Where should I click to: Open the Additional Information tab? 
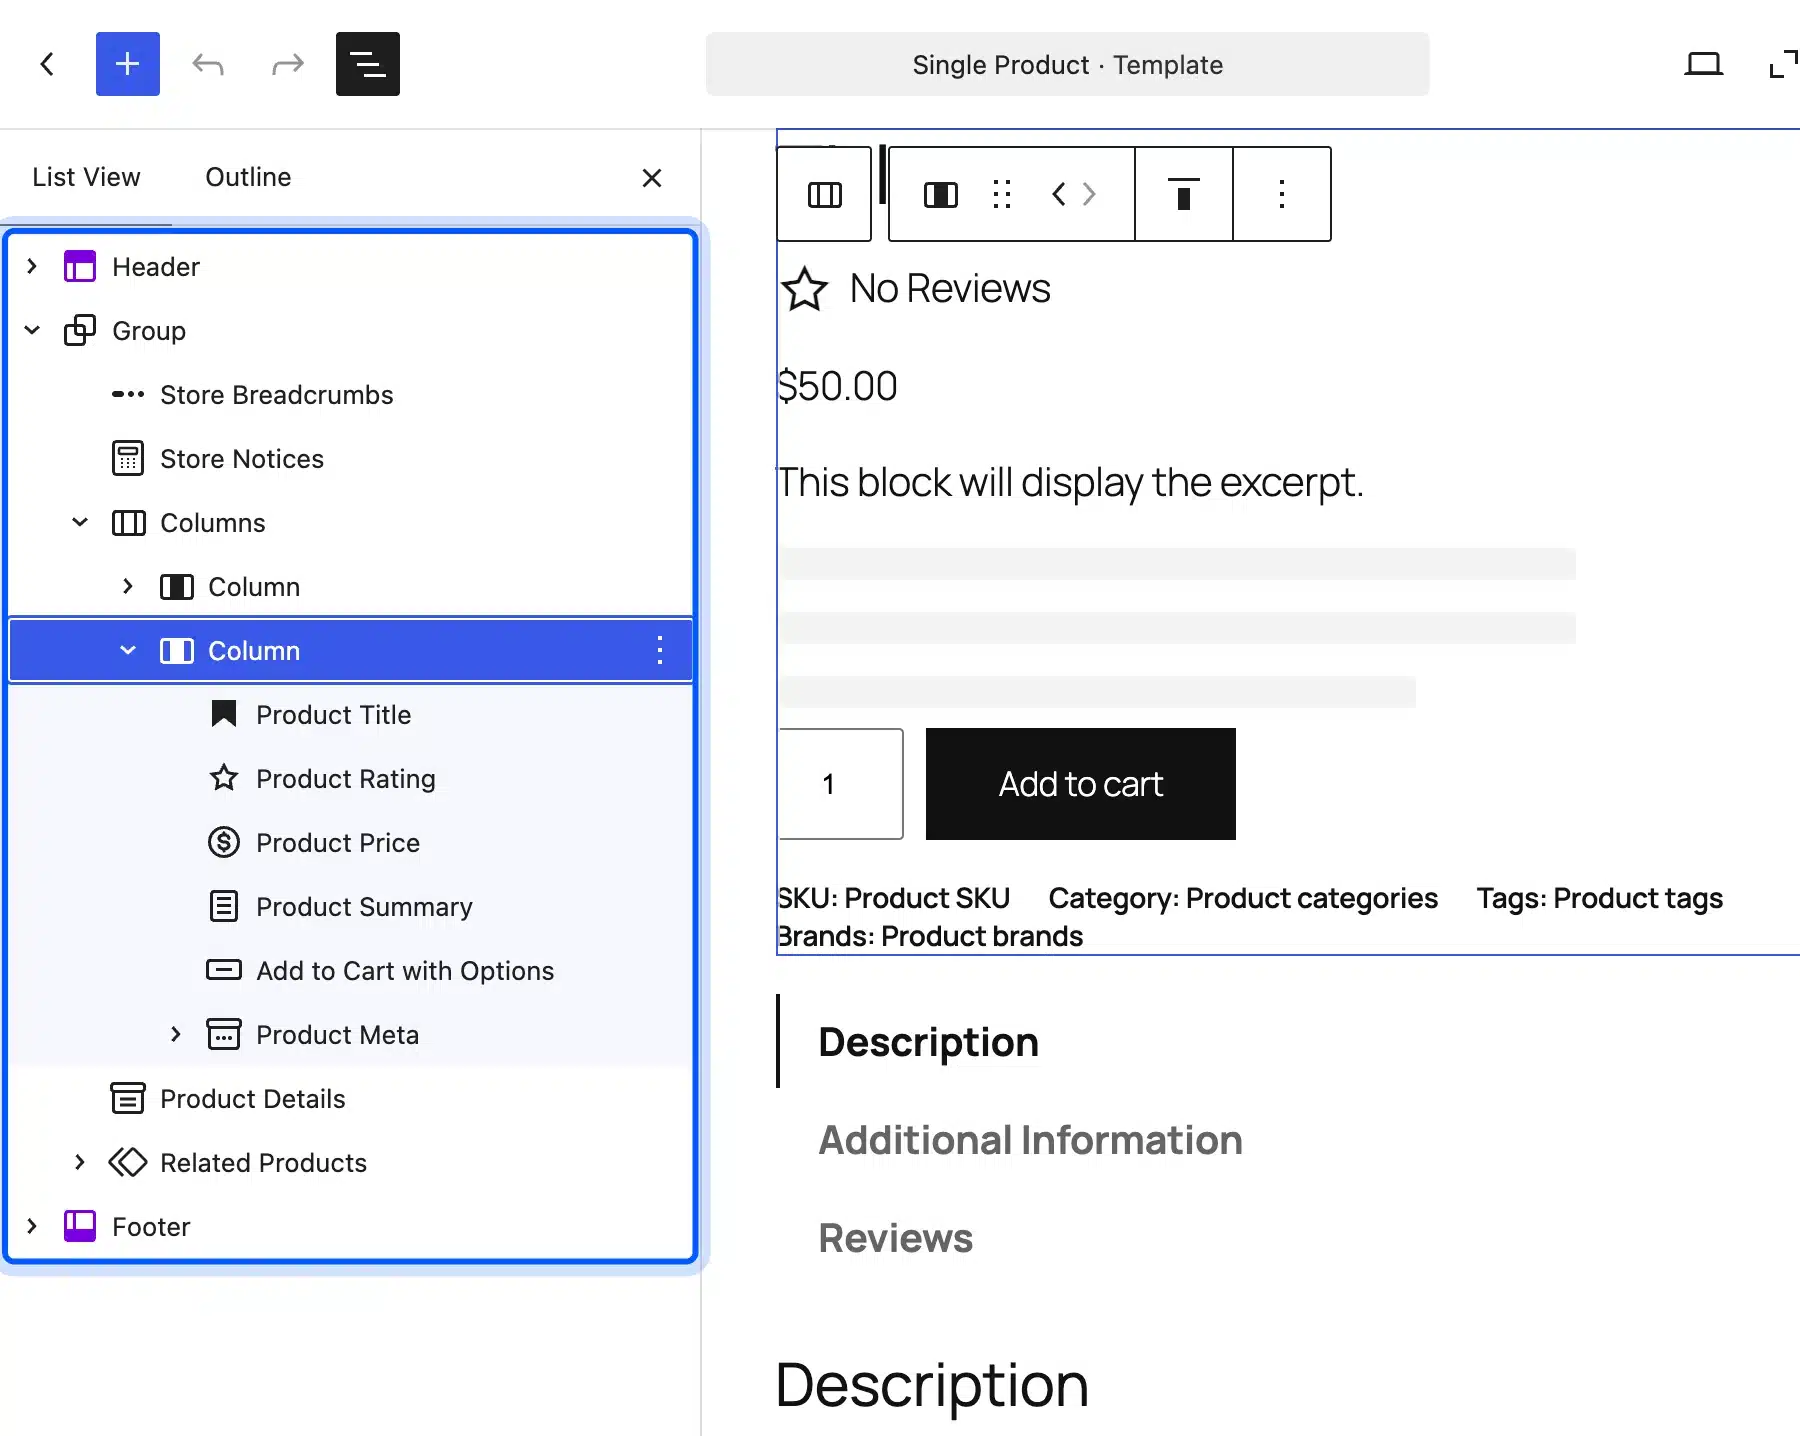[x=1030, y=1140]
